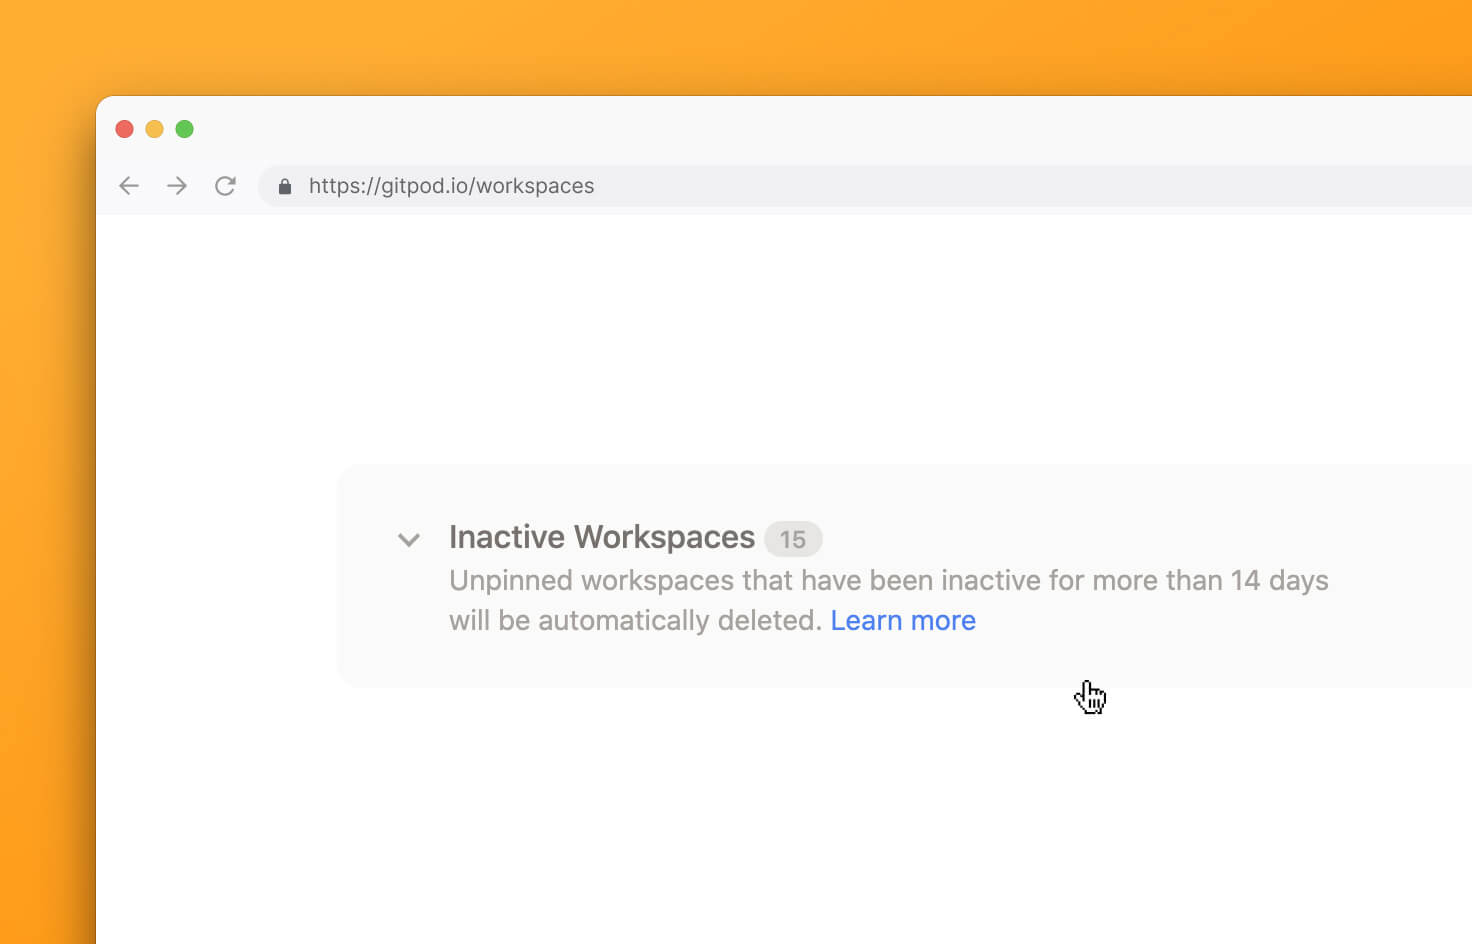
Task: Minimize the window with the yellow button
Action: coord(155,129)
